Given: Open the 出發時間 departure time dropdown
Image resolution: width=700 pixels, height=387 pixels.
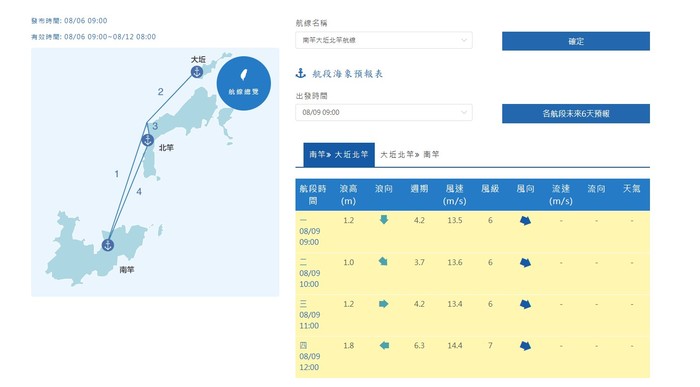Looking at the screenshot, I should [384, 112].
